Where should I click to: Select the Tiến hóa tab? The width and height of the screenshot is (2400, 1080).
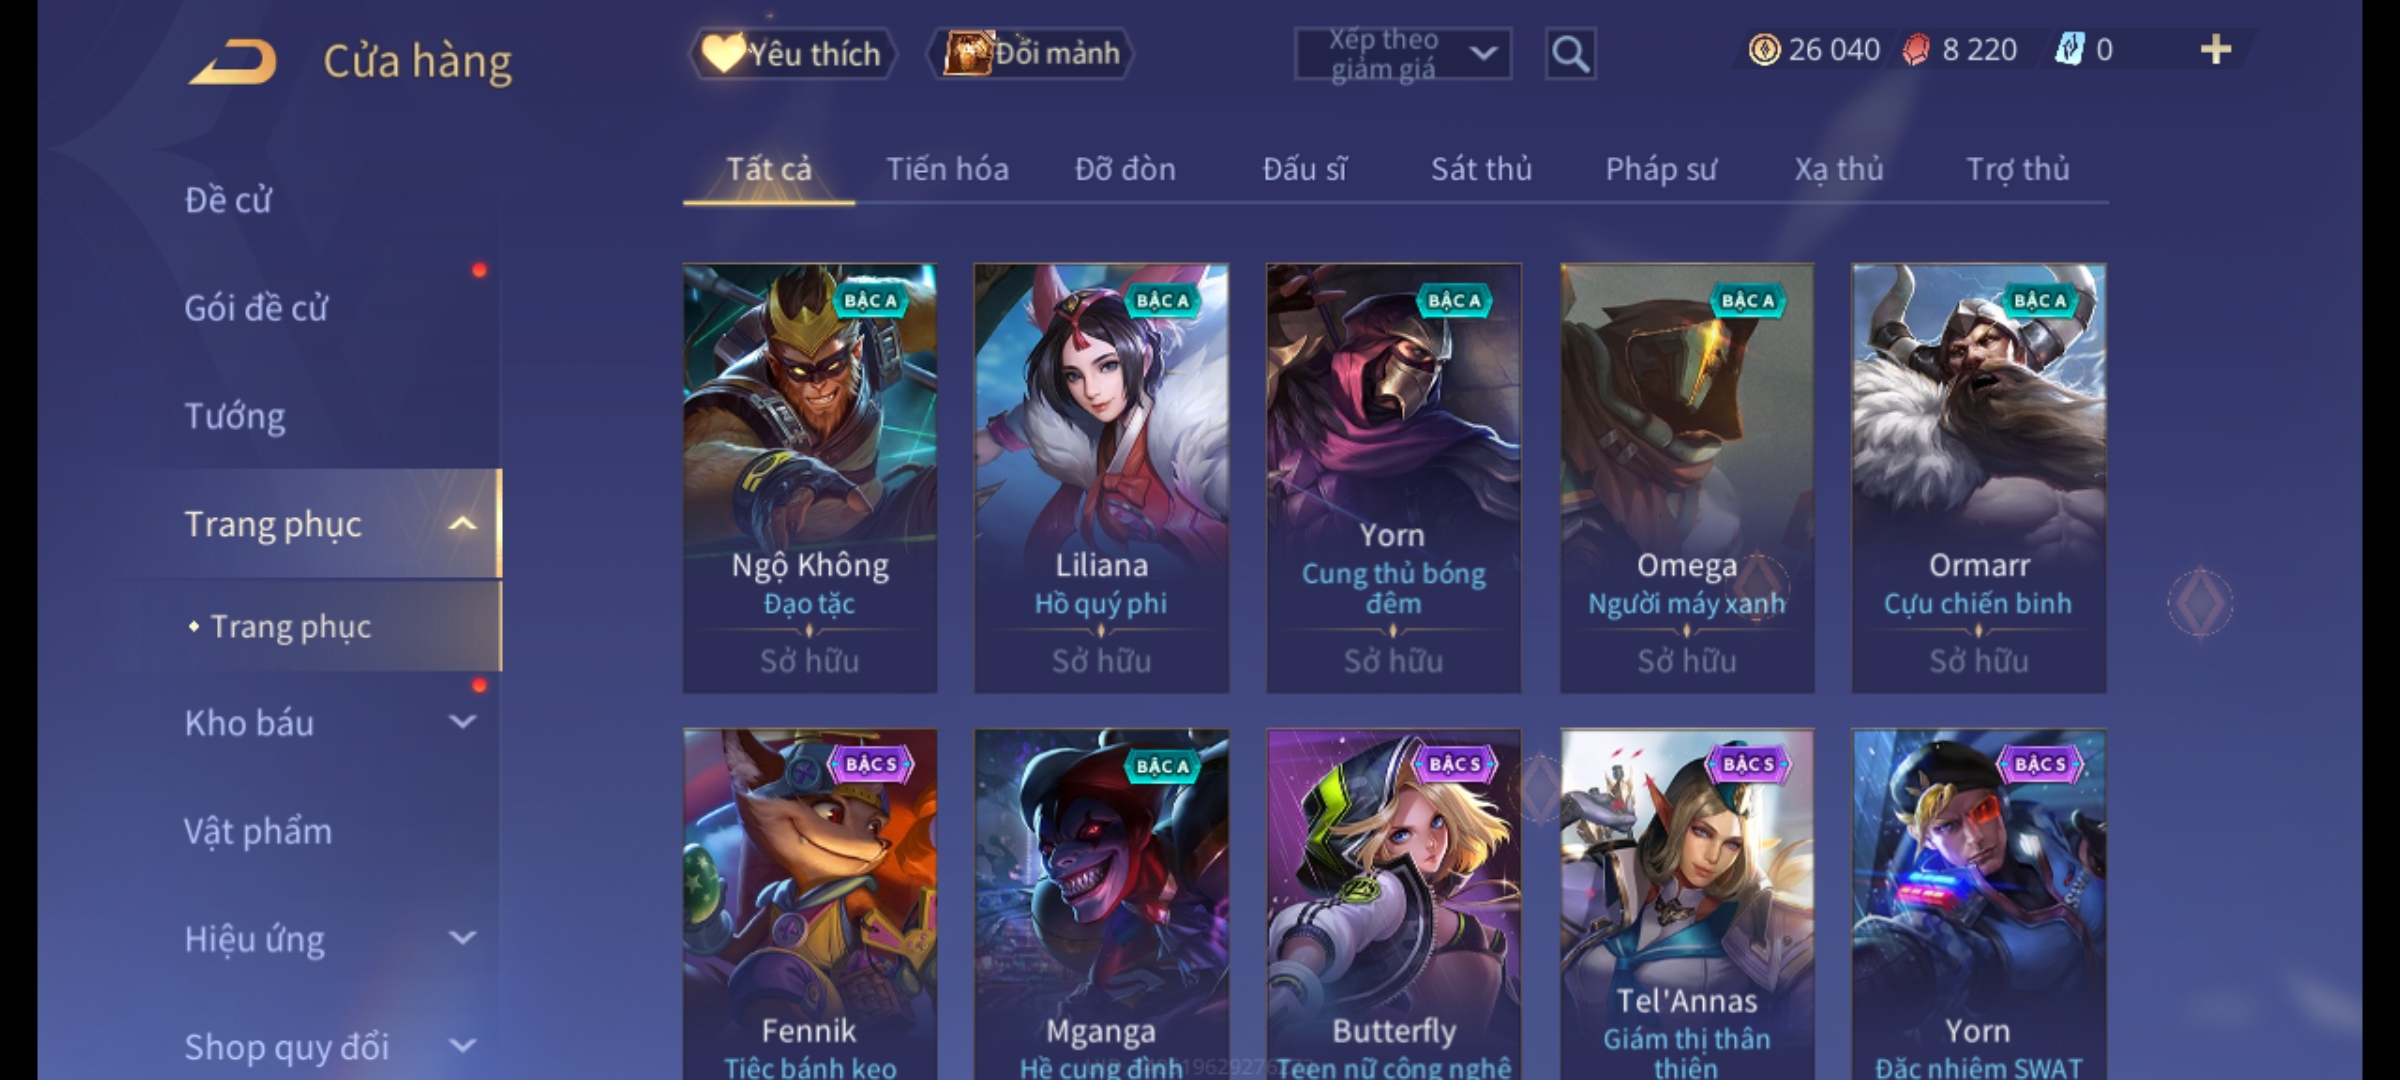[x=947, y=169]
